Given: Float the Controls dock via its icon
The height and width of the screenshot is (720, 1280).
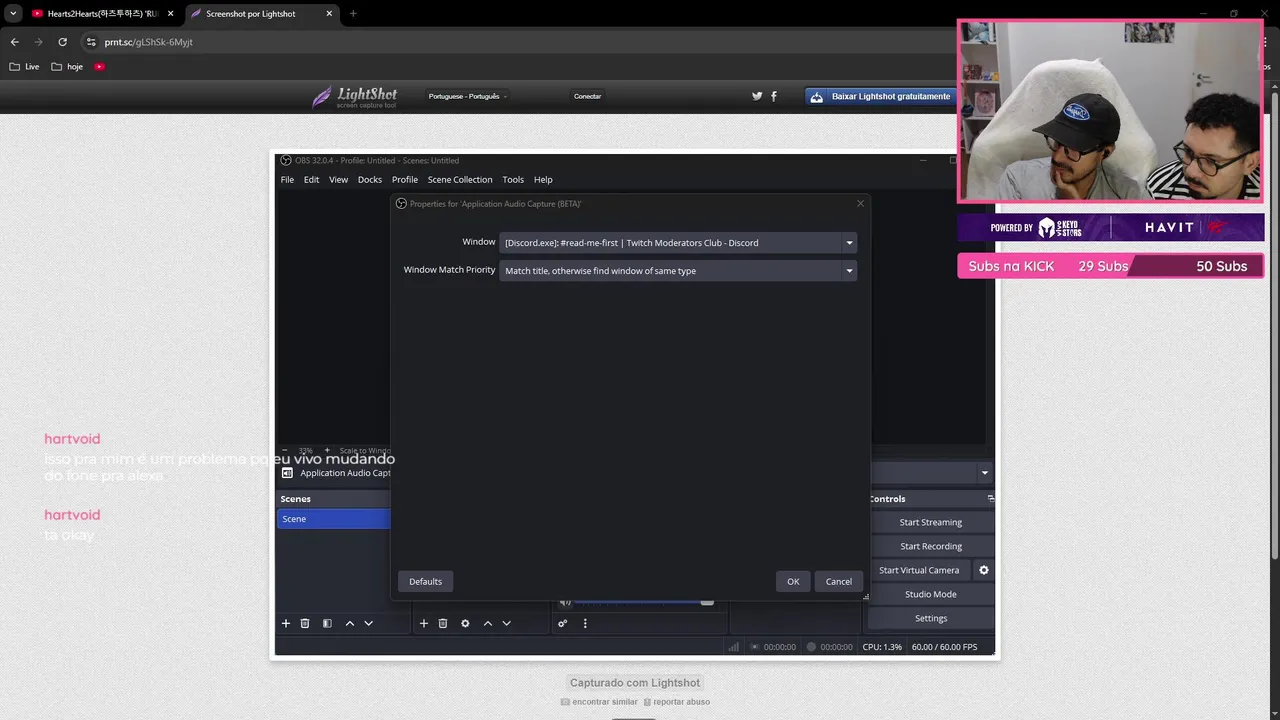Looking at the screenshot, I should coord(991,498).
